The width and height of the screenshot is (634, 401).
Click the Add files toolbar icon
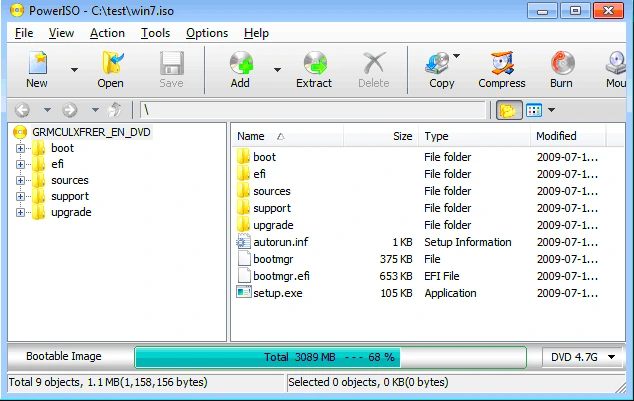(241, 63)
